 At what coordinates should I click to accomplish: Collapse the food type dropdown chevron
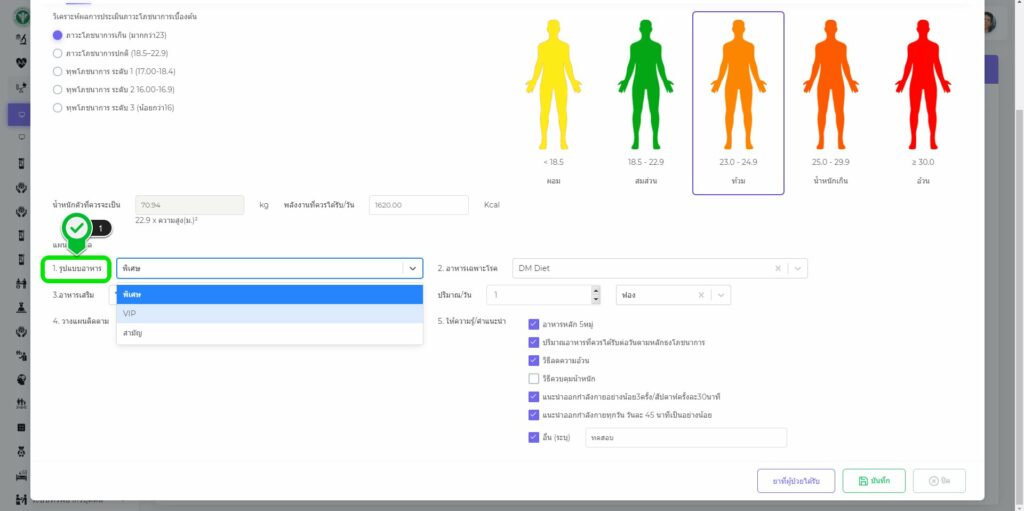pyautogui.click(x=412, y=268)
